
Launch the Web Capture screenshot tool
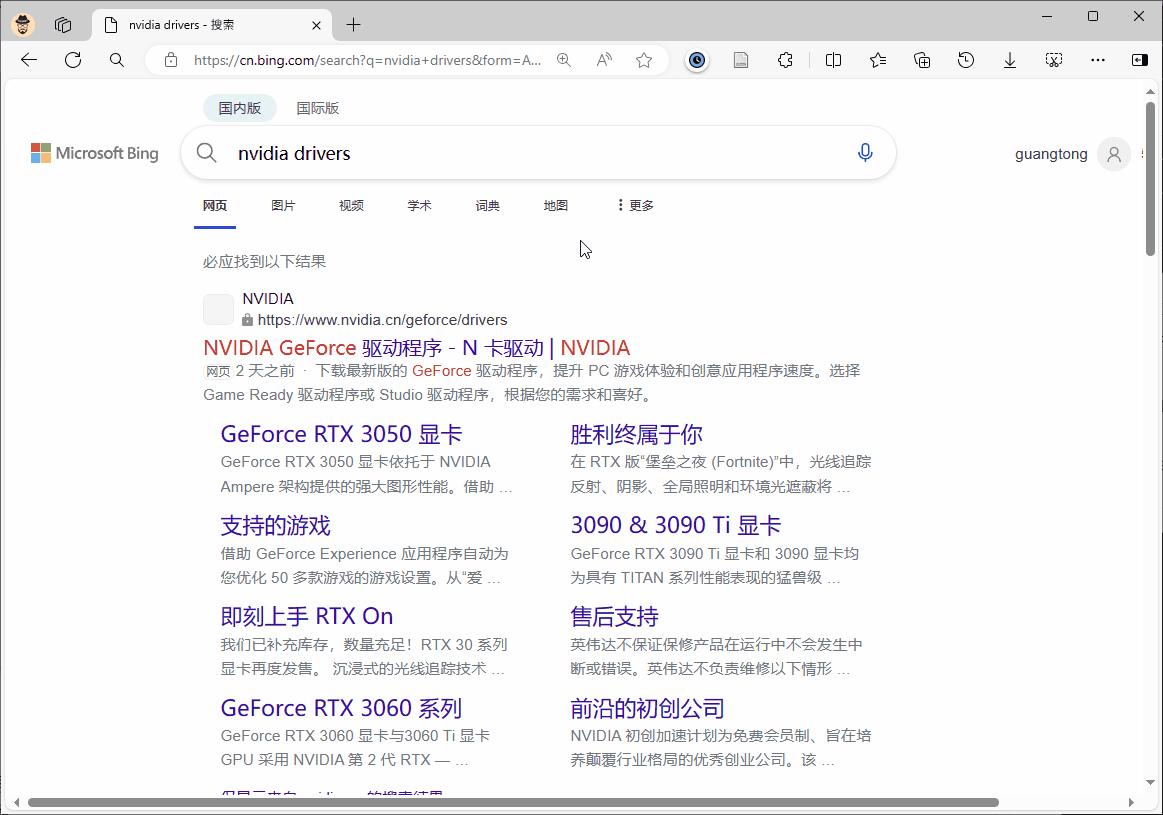pos(1053,60)
